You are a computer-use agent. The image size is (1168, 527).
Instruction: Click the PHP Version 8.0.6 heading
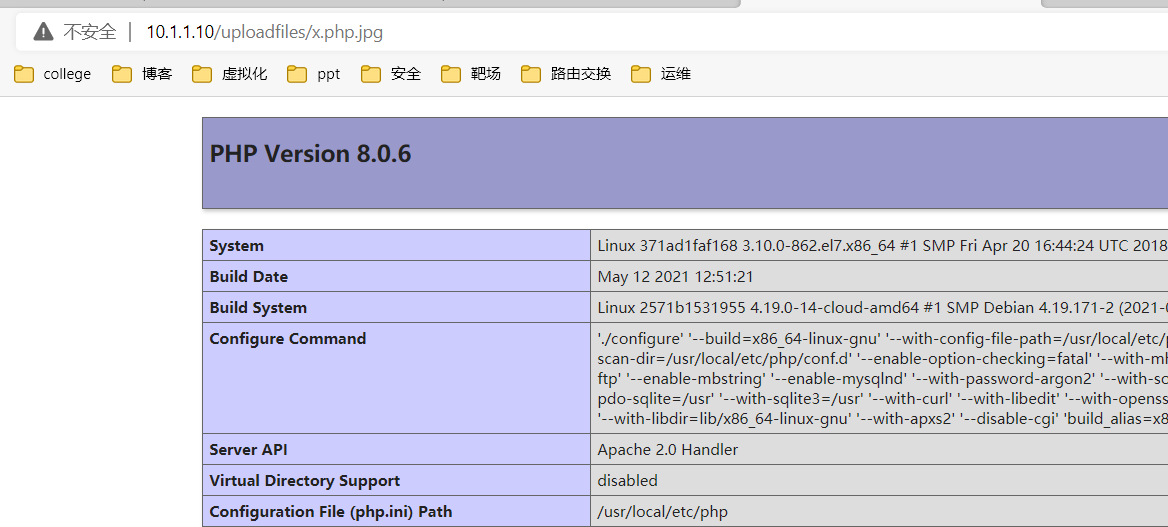pos(311,154)
